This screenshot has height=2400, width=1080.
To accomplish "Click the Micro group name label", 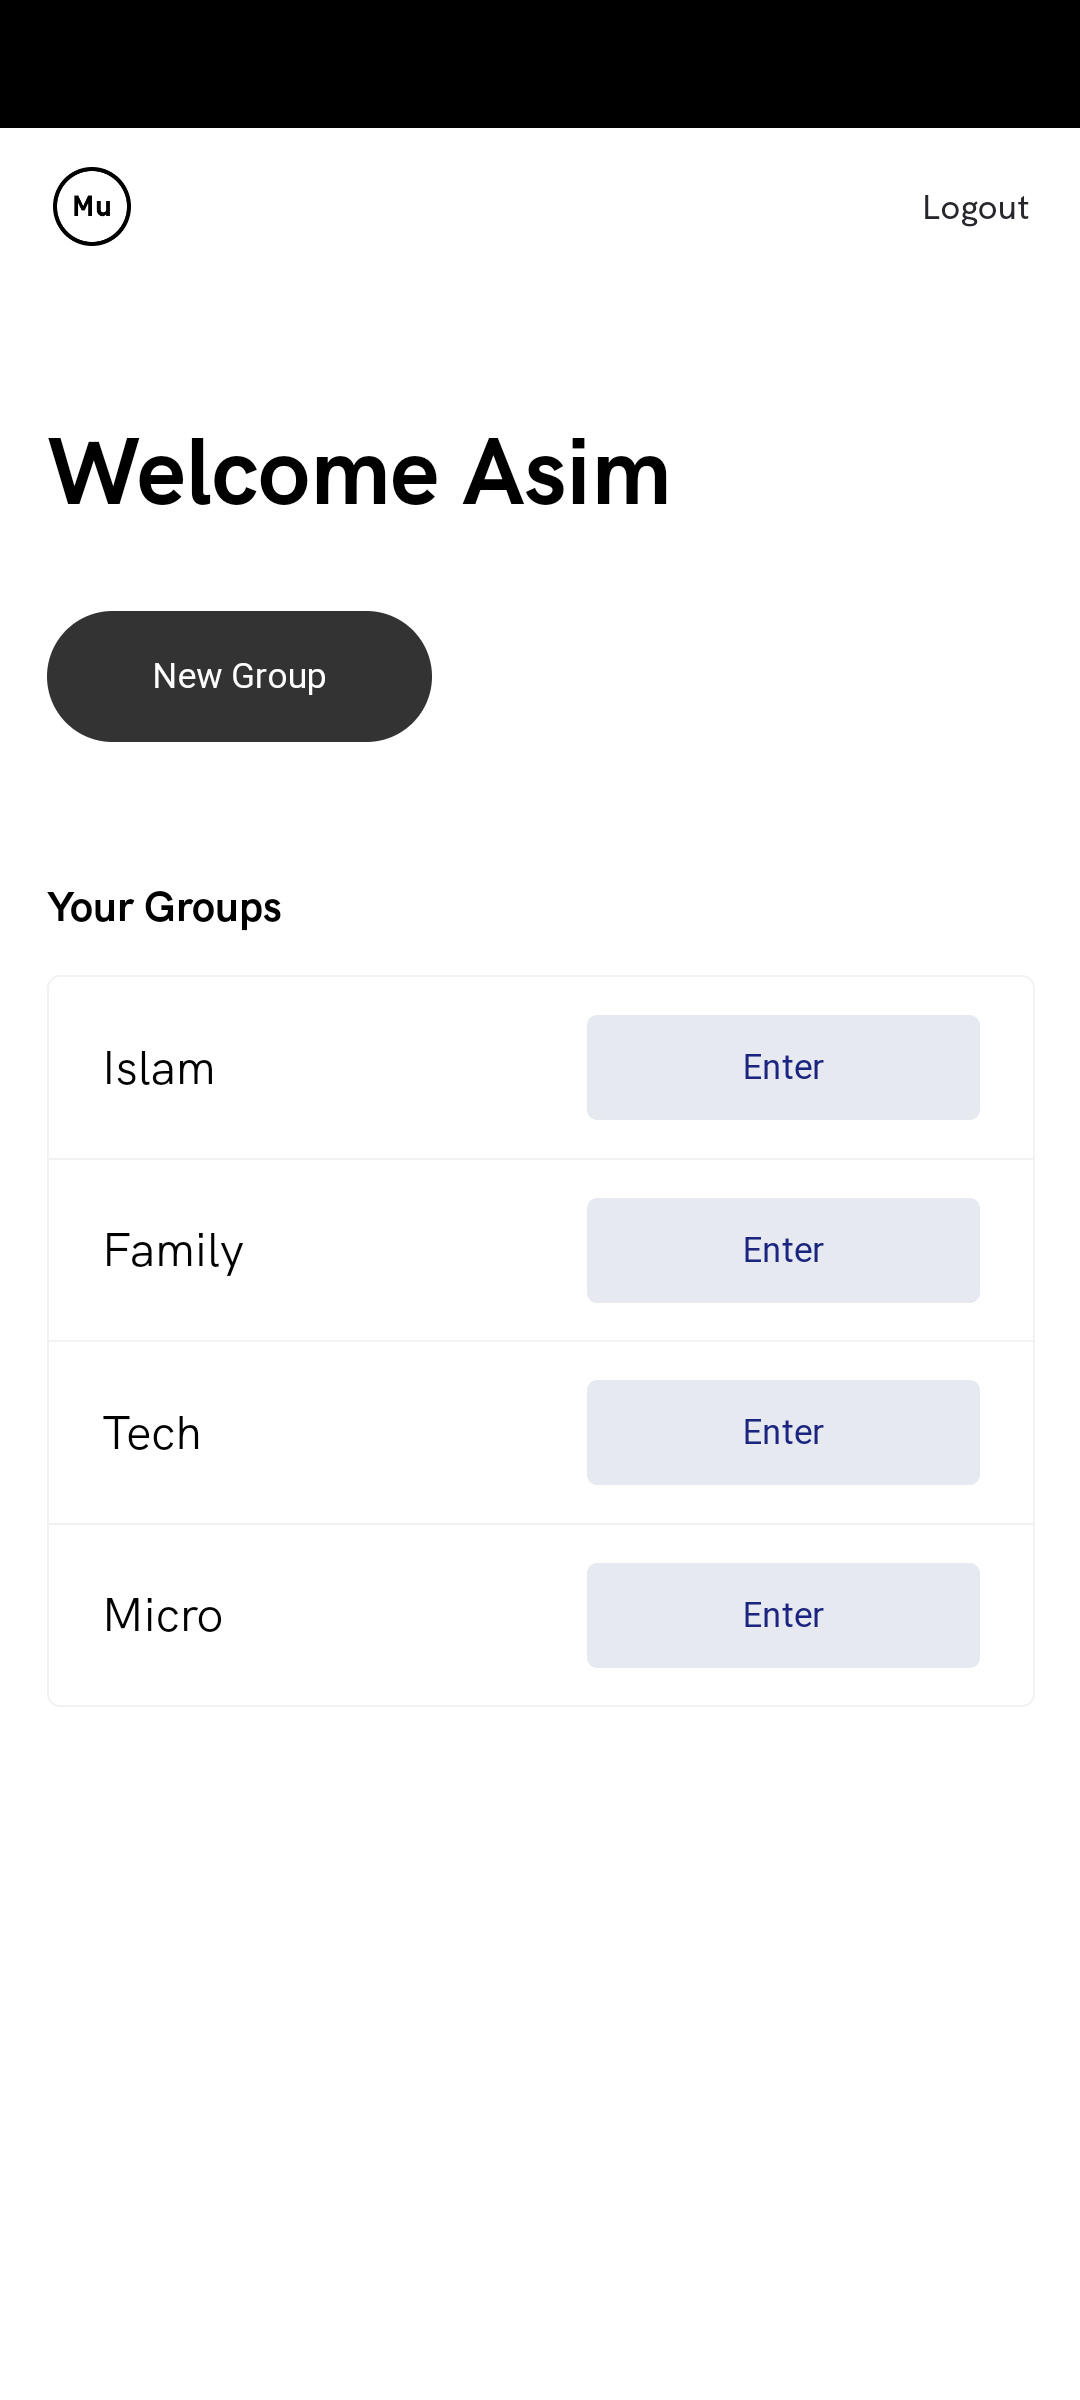I will point(163,1615).
